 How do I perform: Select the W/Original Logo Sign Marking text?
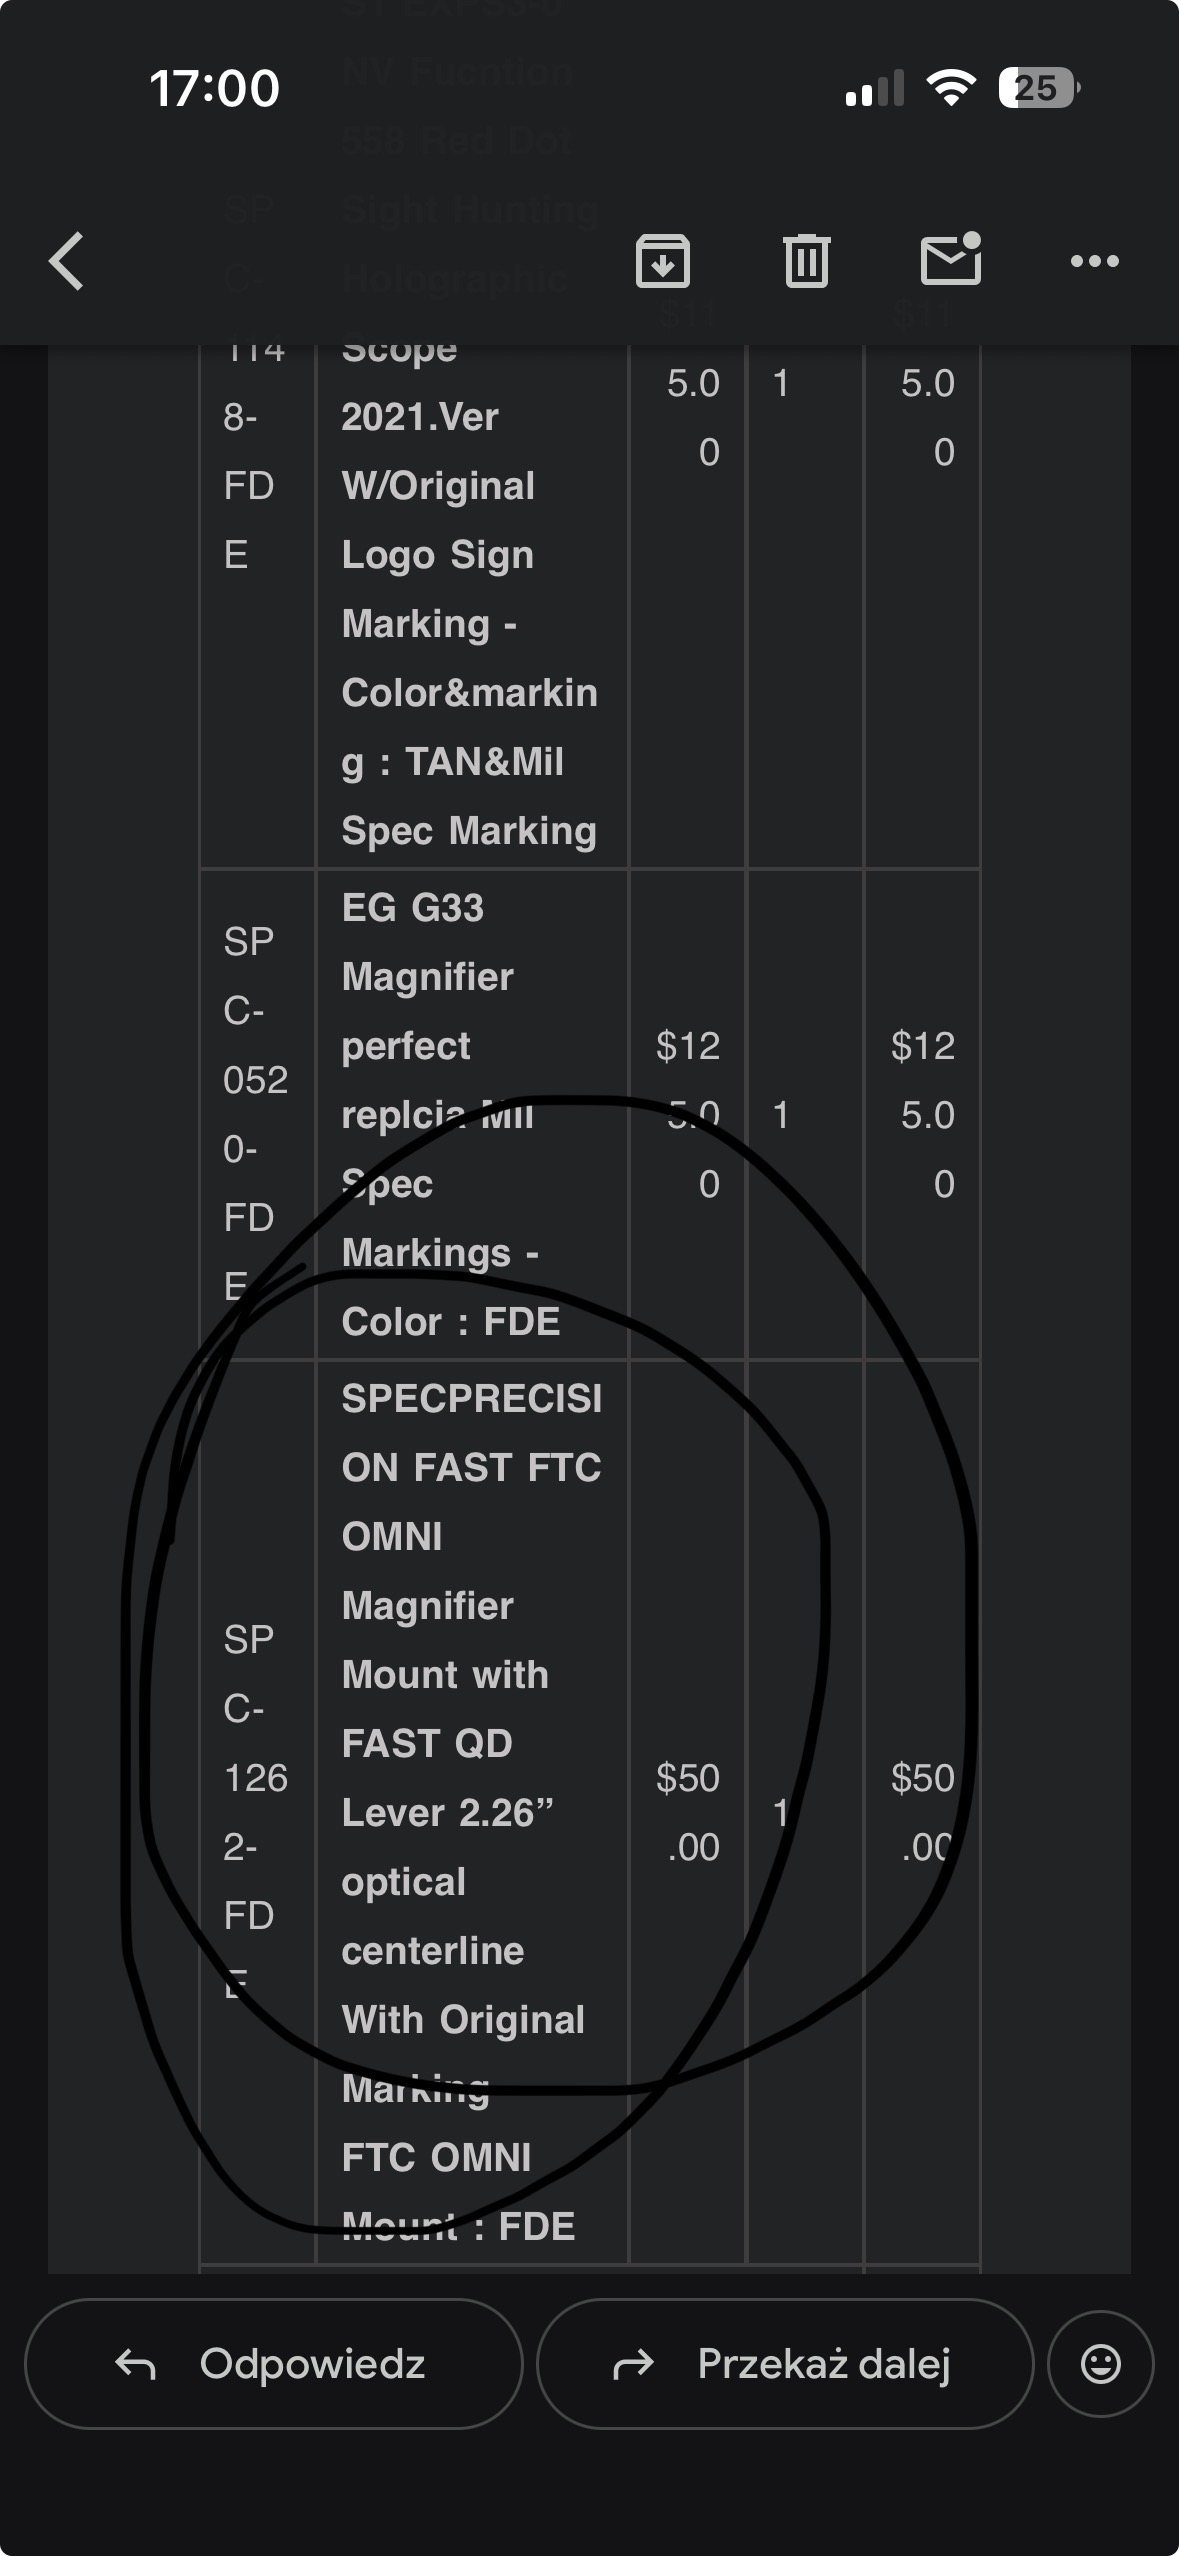(438, 520)
